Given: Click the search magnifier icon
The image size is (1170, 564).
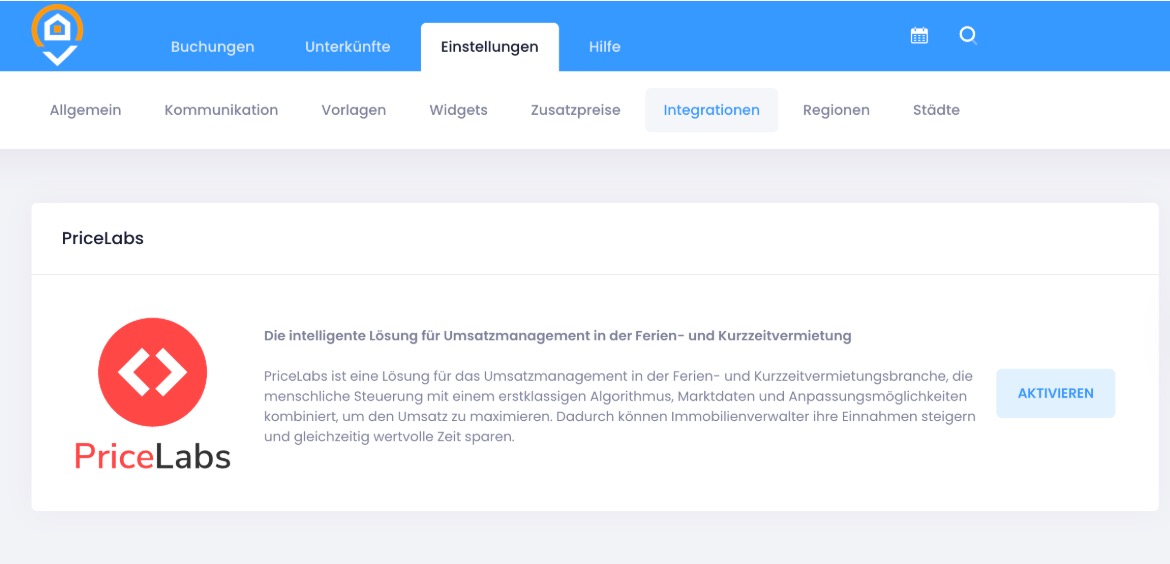Looking at the screenshot, I should (969, 35).
